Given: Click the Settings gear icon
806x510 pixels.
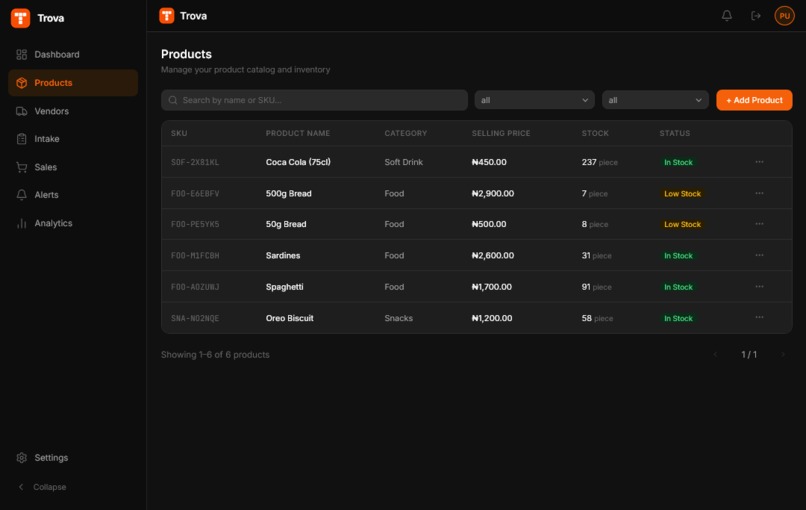Looking at the screenshot, I should [x=22, y=458].
